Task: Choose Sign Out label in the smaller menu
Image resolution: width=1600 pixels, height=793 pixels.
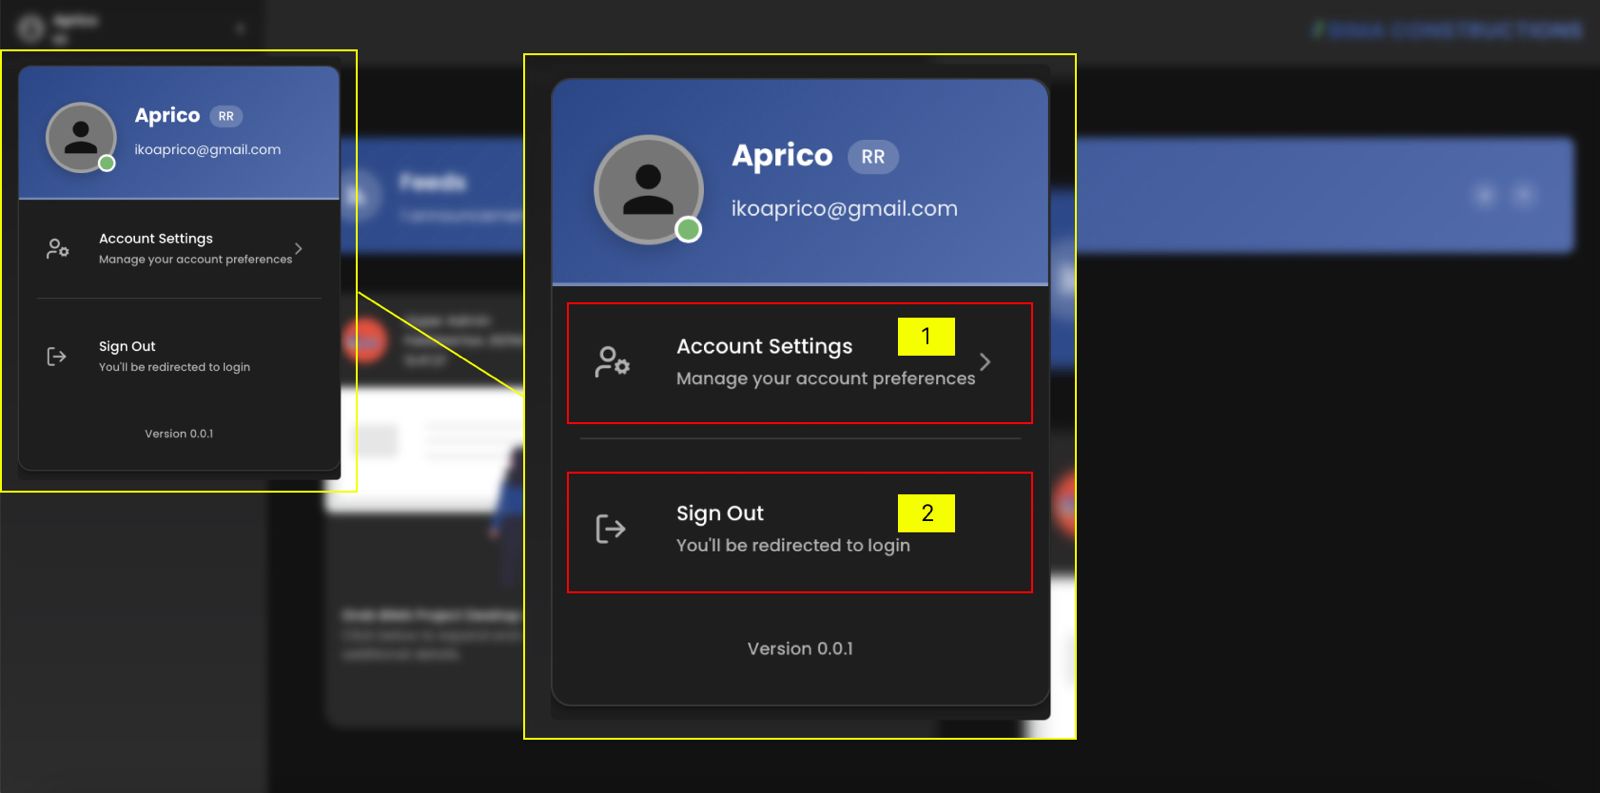Action: 127,346
